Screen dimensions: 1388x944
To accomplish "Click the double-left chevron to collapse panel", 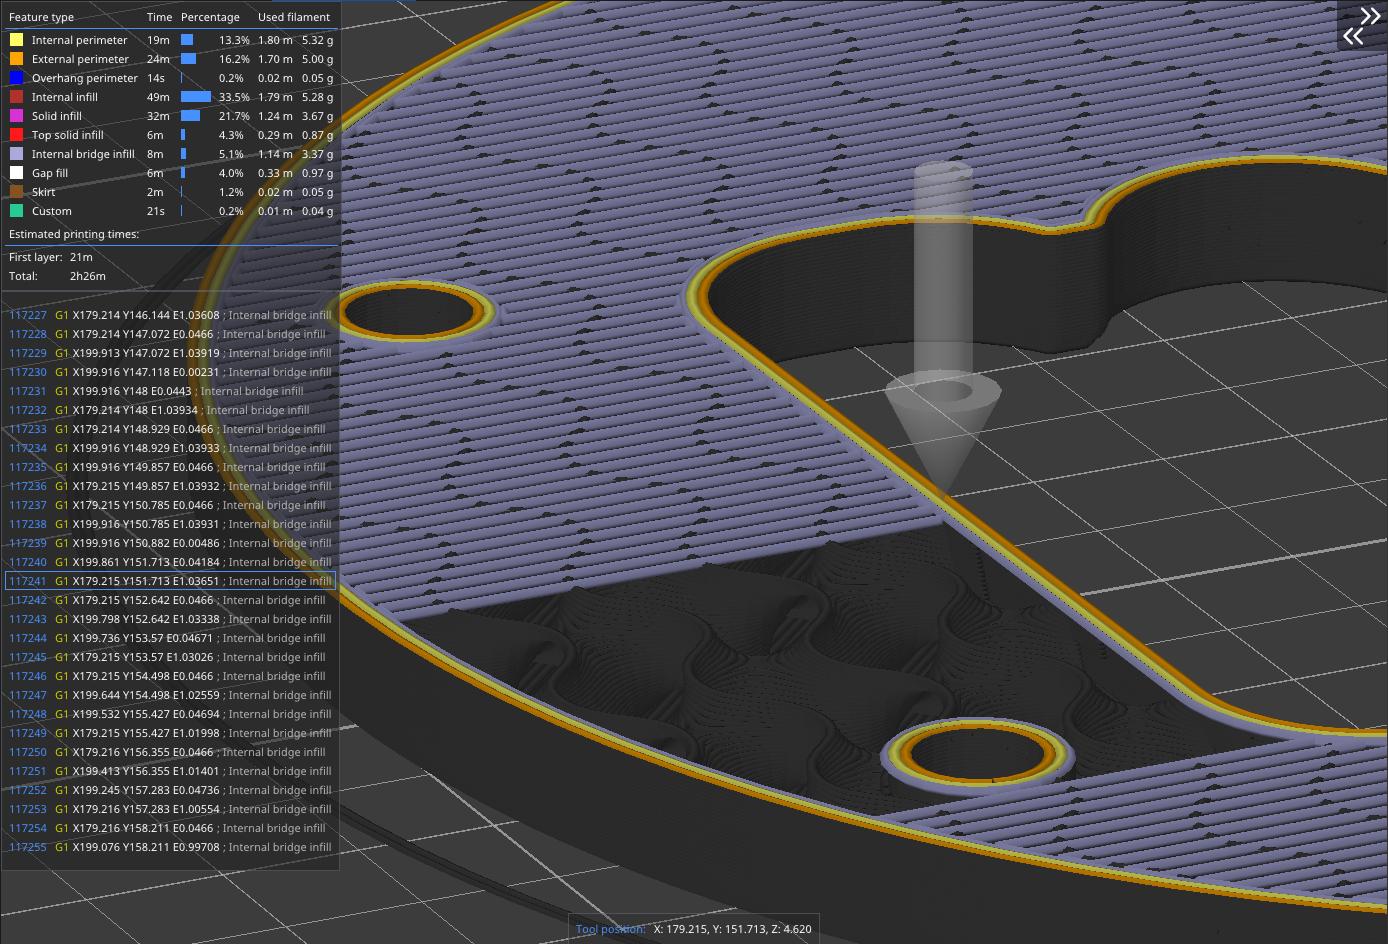I will tap(1354, 36).
